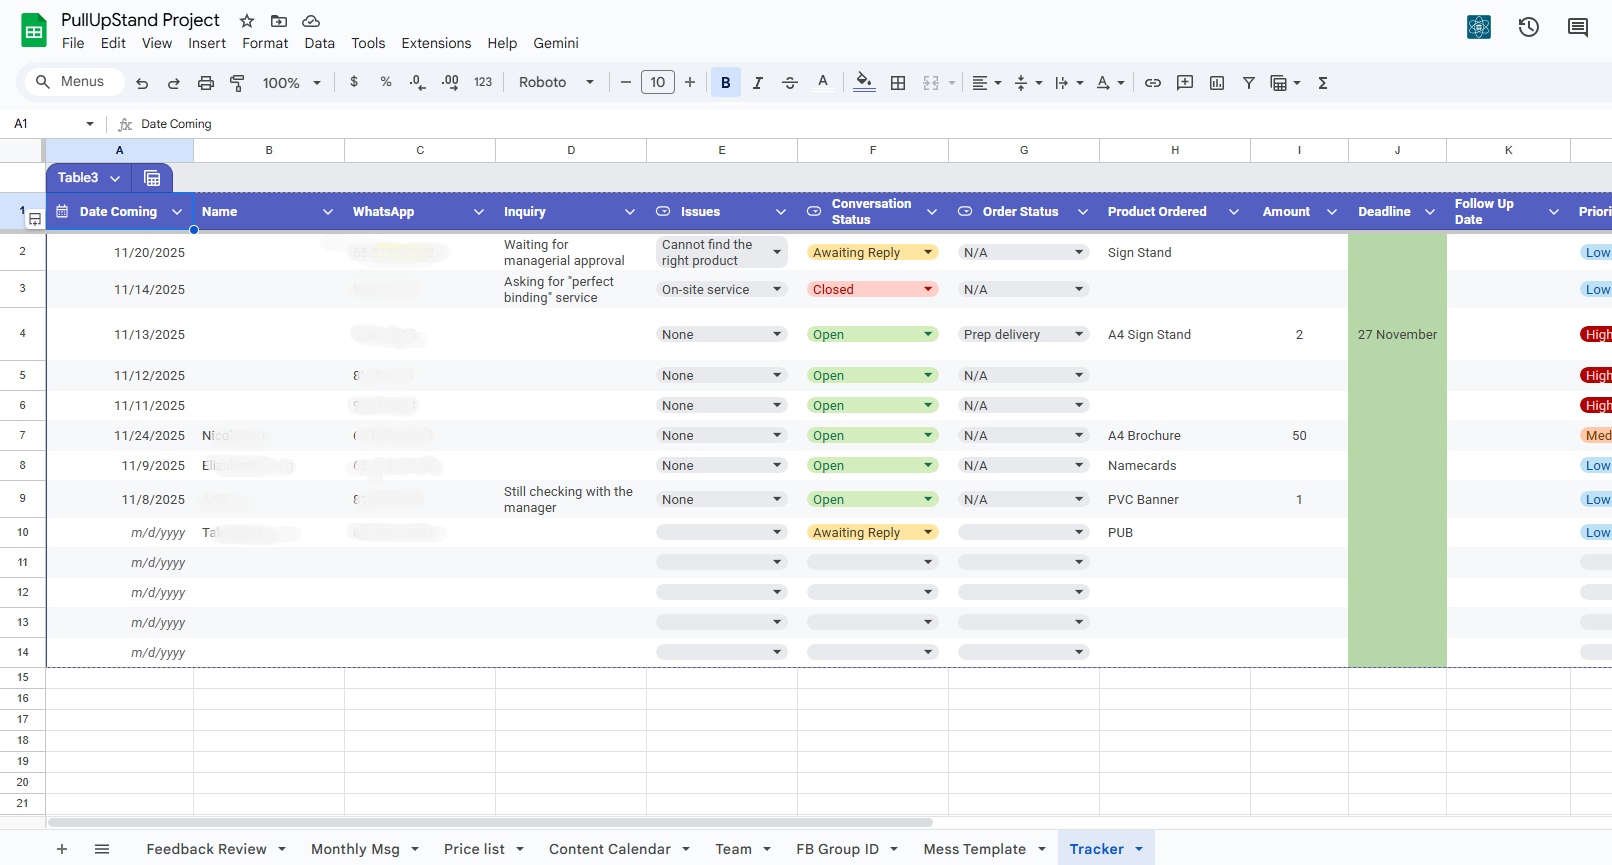Expand the Table3 name dropdown
Screen dimensions: 1612x865
tap(115, 178)
